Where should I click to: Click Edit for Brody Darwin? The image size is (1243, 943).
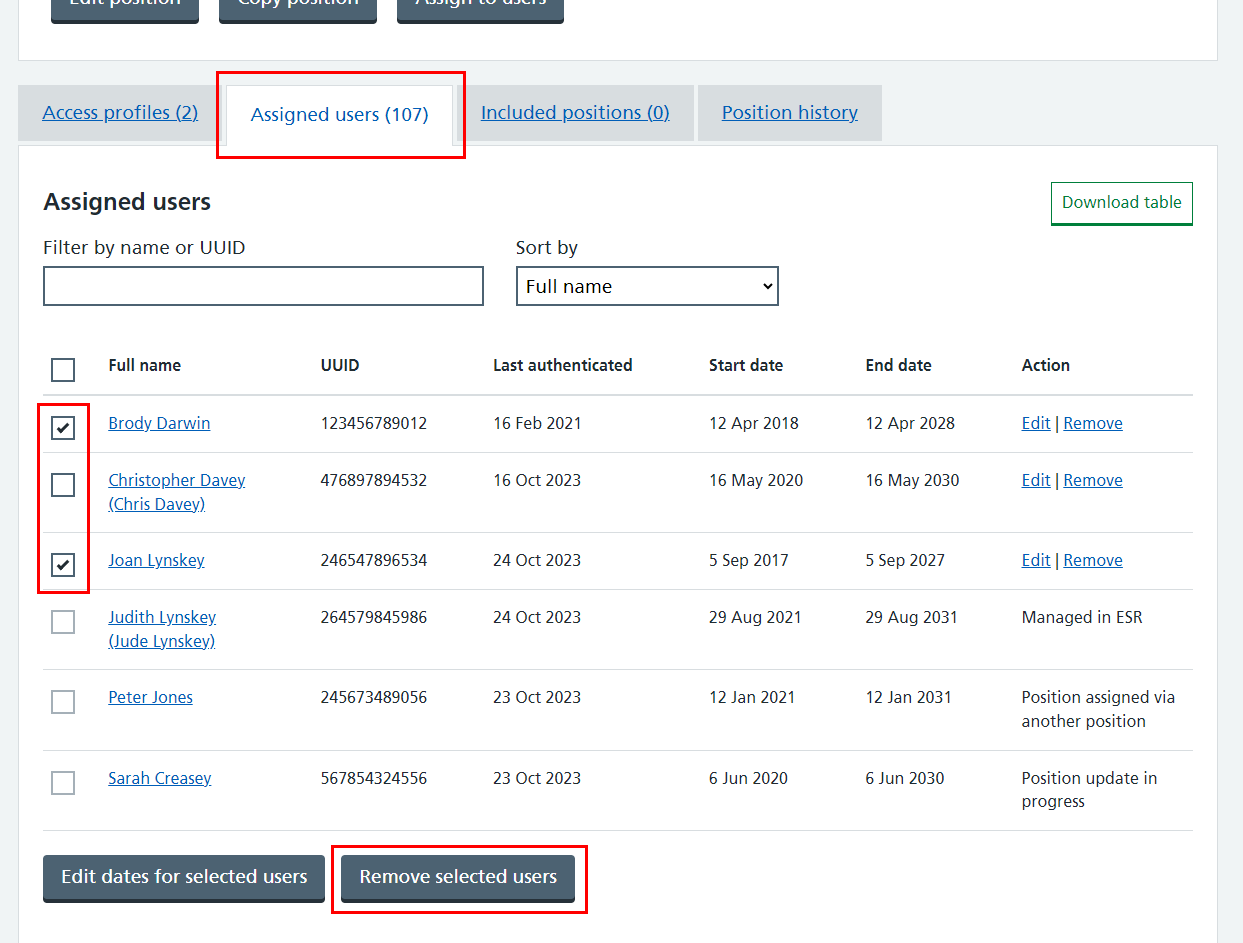[x=1036, y=423]
